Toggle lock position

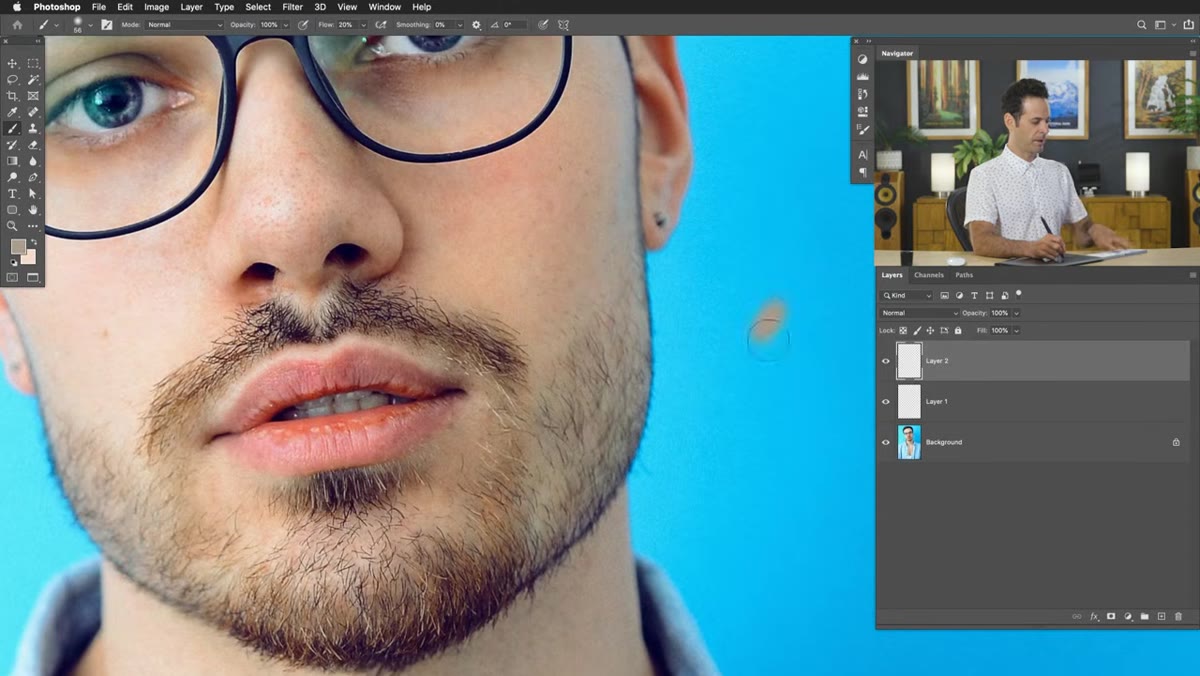click(x=930, y=330)
